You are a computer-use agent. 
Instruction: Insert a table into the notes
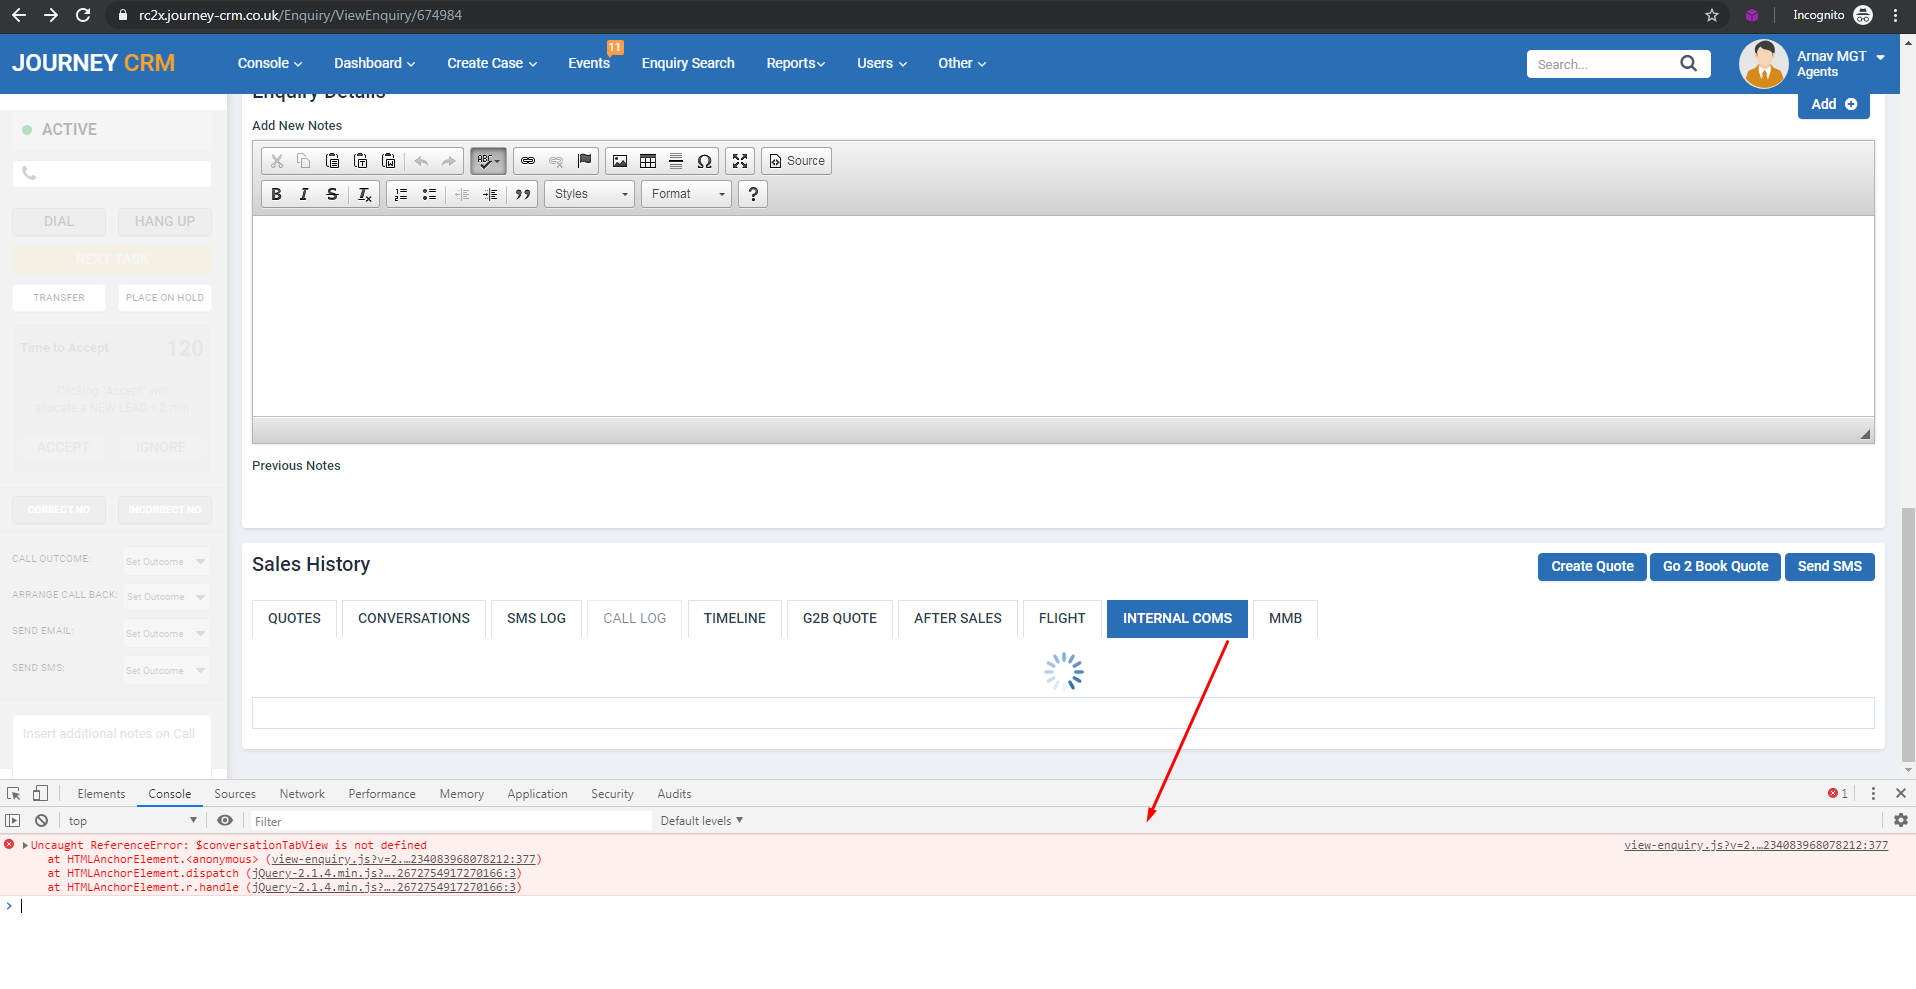648,161
